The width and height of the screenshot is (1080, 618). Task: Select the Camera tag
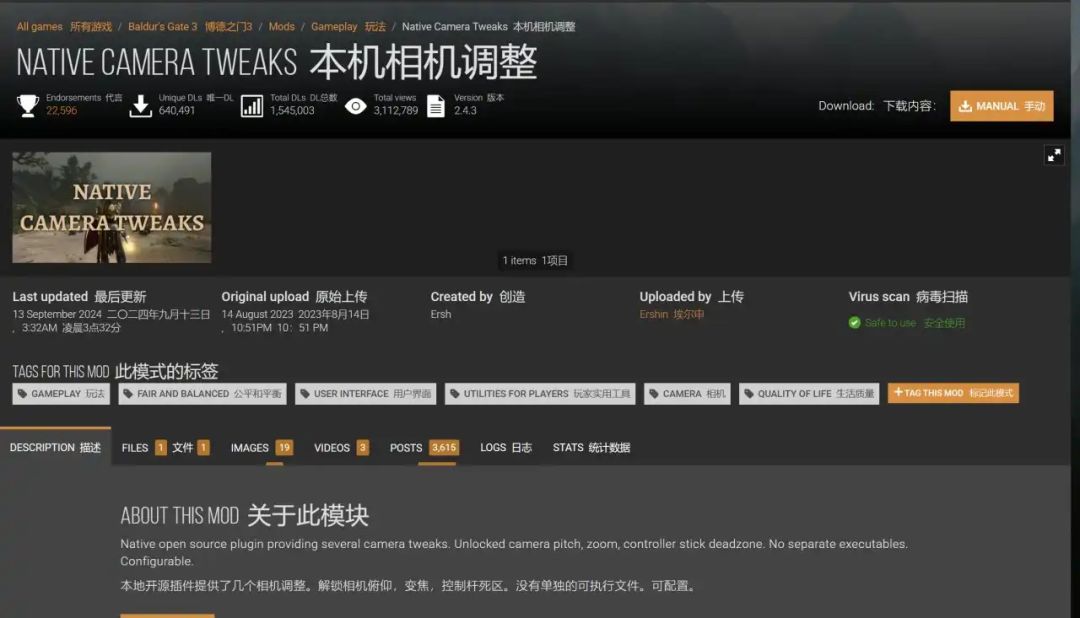[x=687, y=393]
